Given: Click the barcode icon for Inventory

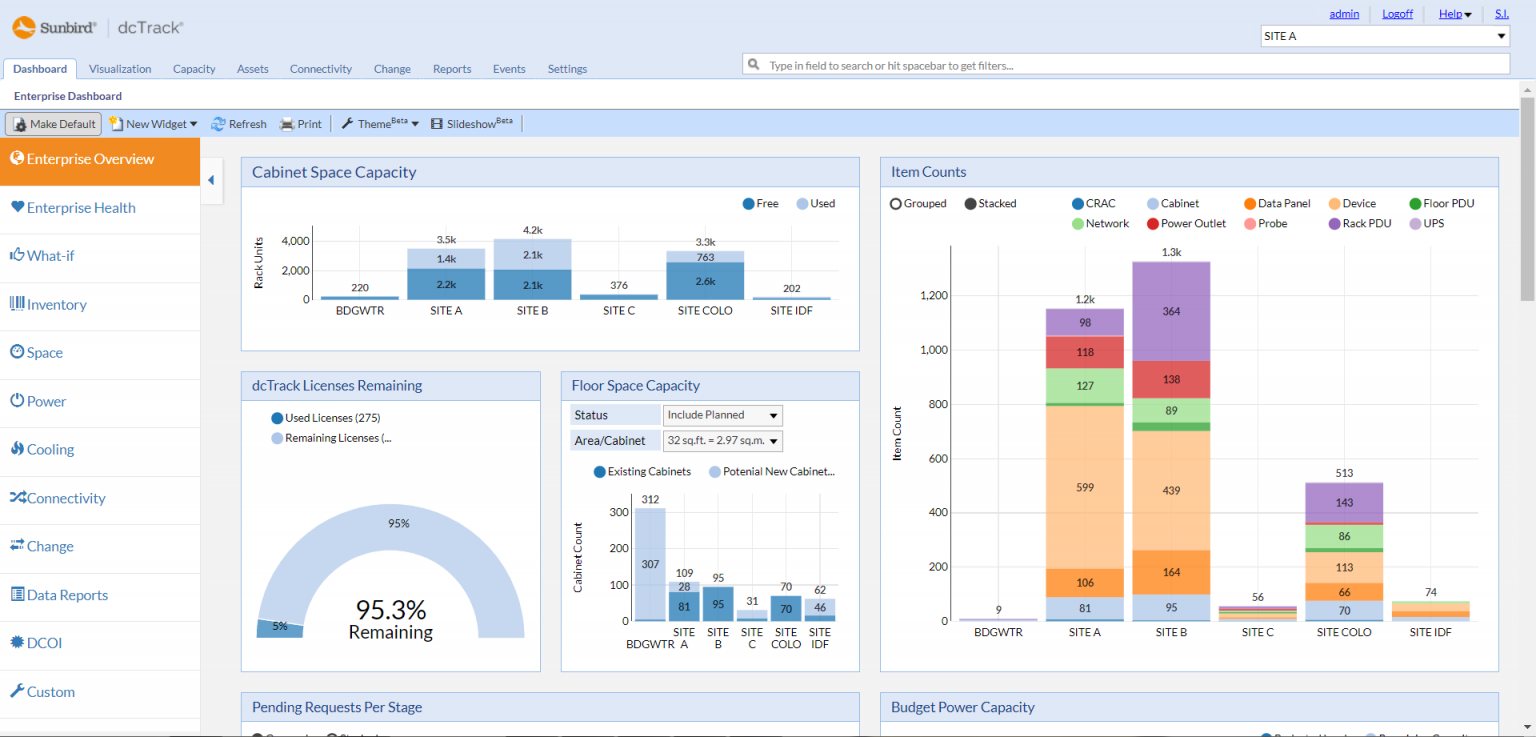Looking at the screenshot, I should point(17,304).
